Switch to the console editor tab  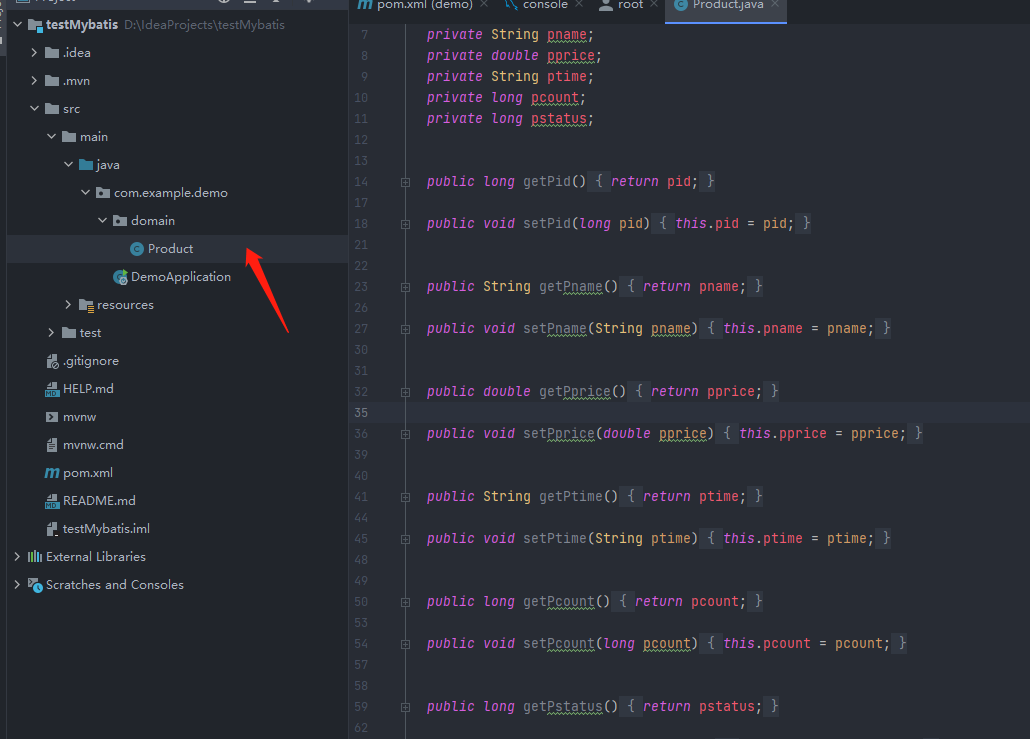545,5
